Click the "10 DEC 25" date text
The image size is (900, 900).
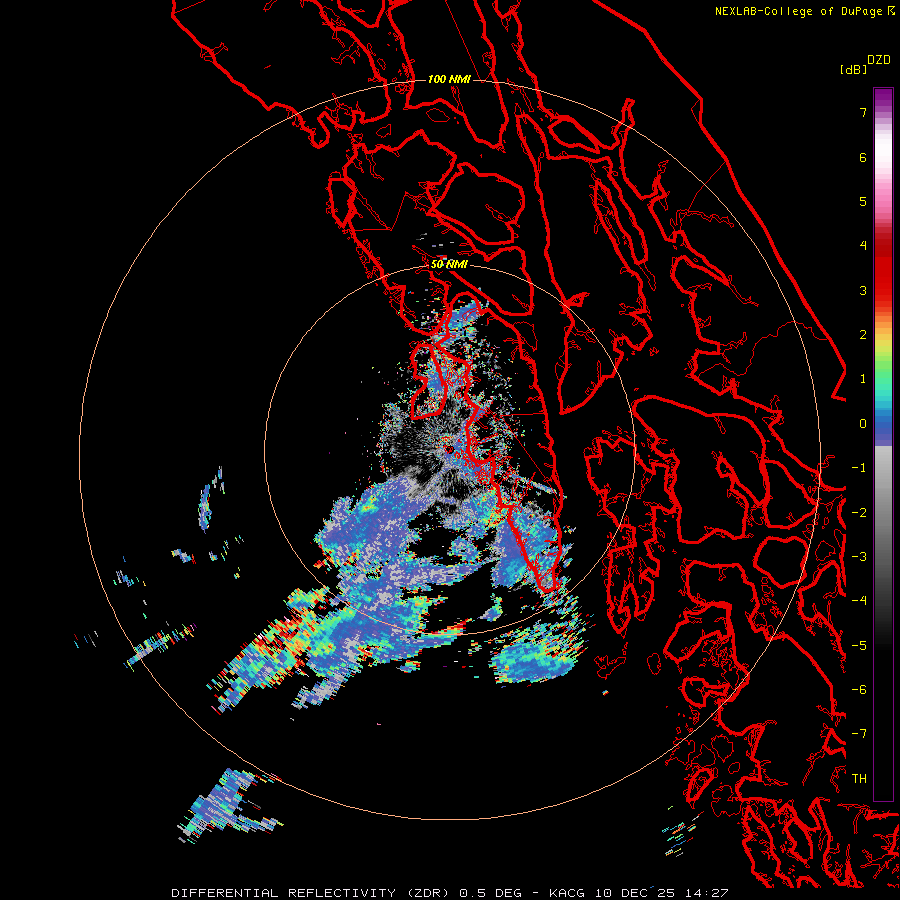pos(637,893)
